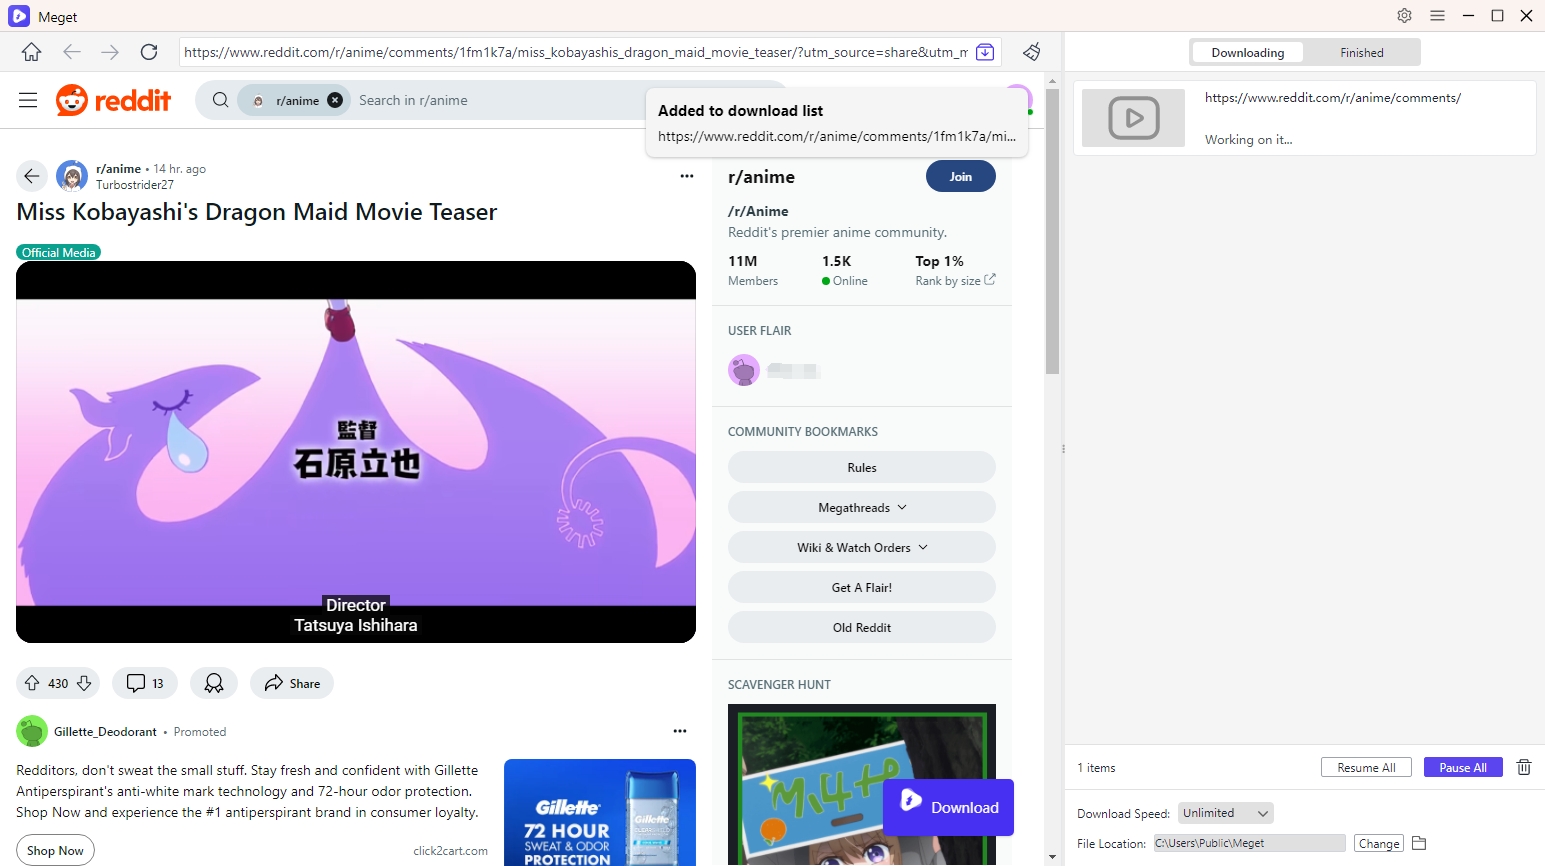Open the Download Speed Unlimited dropdown
Image resolution: width=1545 pixels, height=866 pixels.
(x=1225, y=813)
